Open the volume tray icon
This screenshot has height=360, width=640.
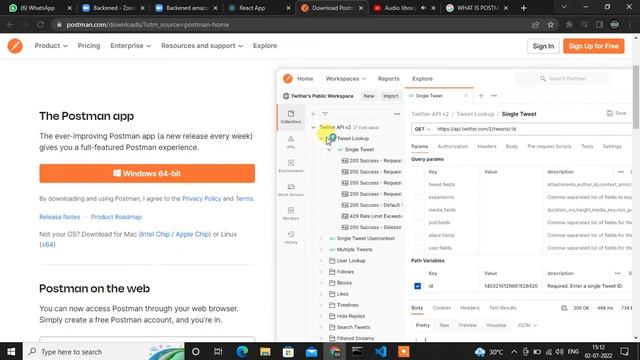559,351
